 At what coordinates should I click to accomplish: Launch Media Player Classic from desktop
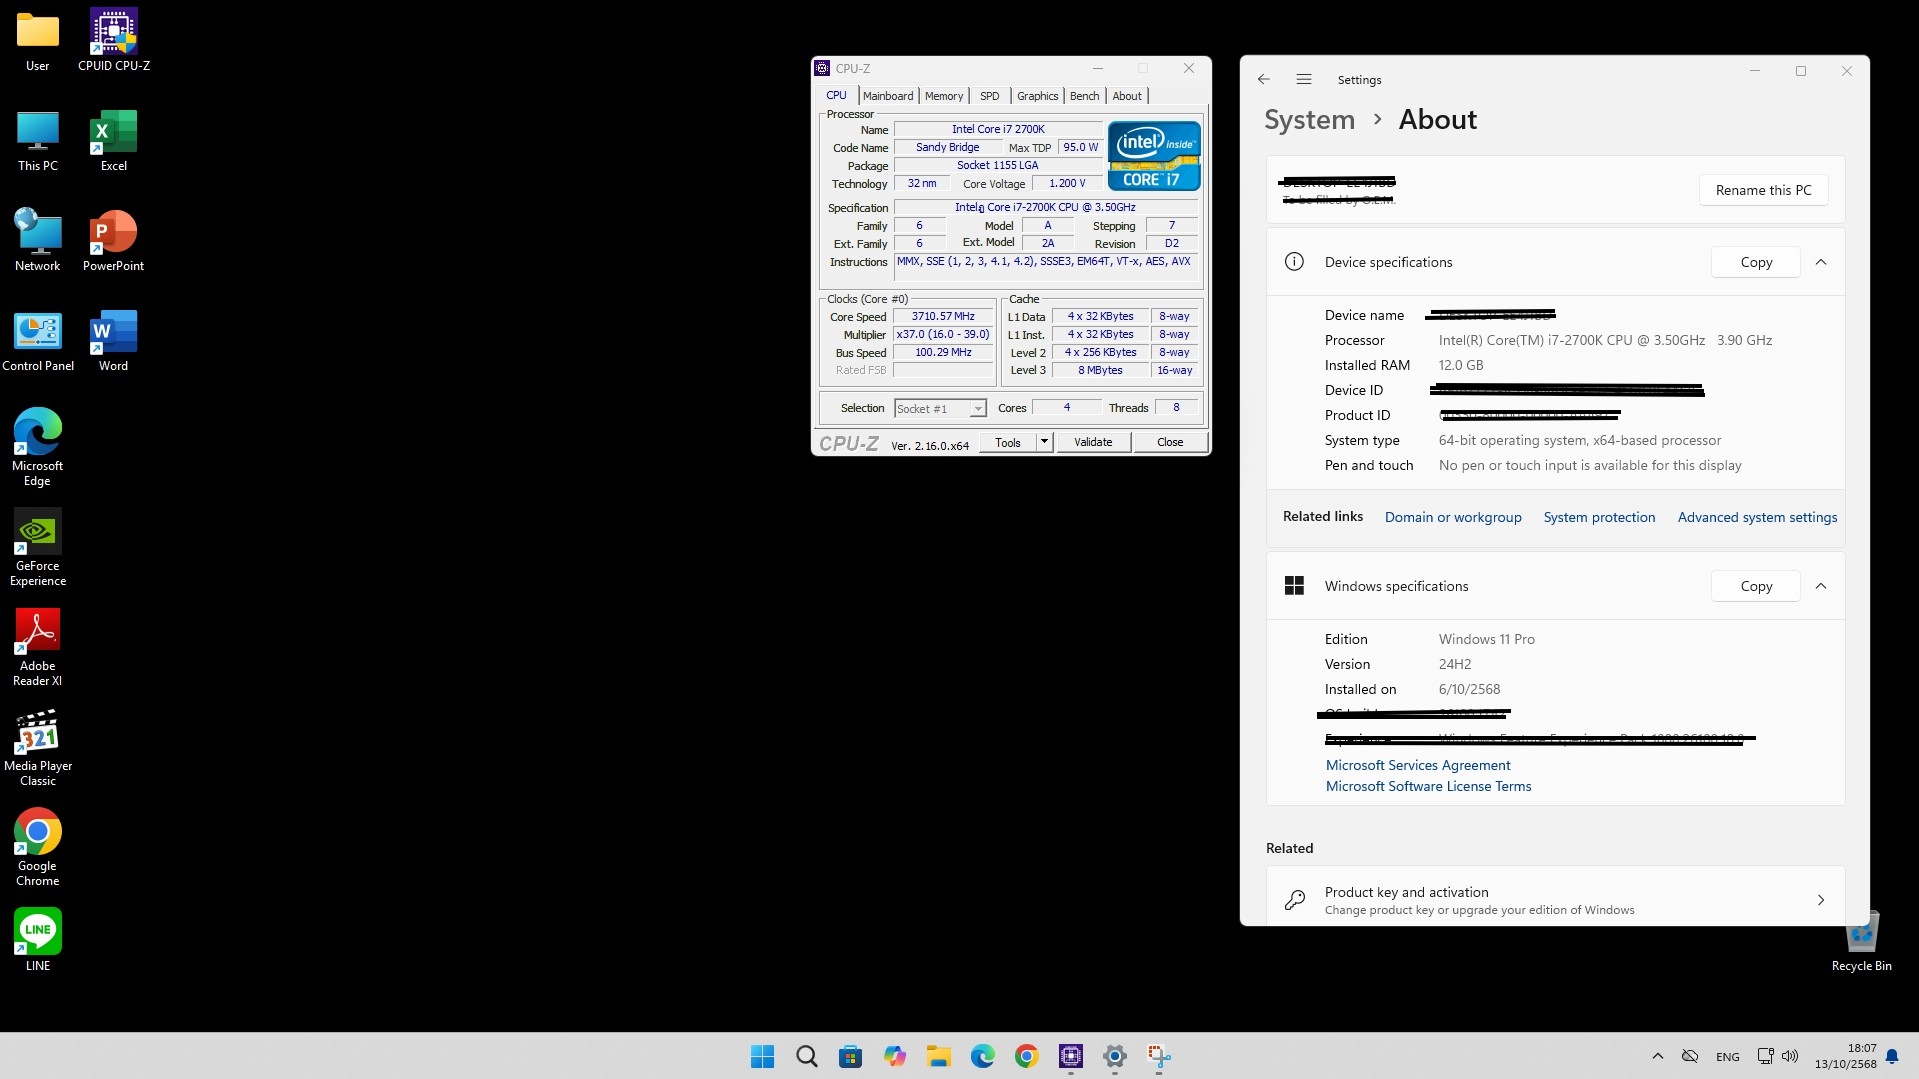pos(38,733)
